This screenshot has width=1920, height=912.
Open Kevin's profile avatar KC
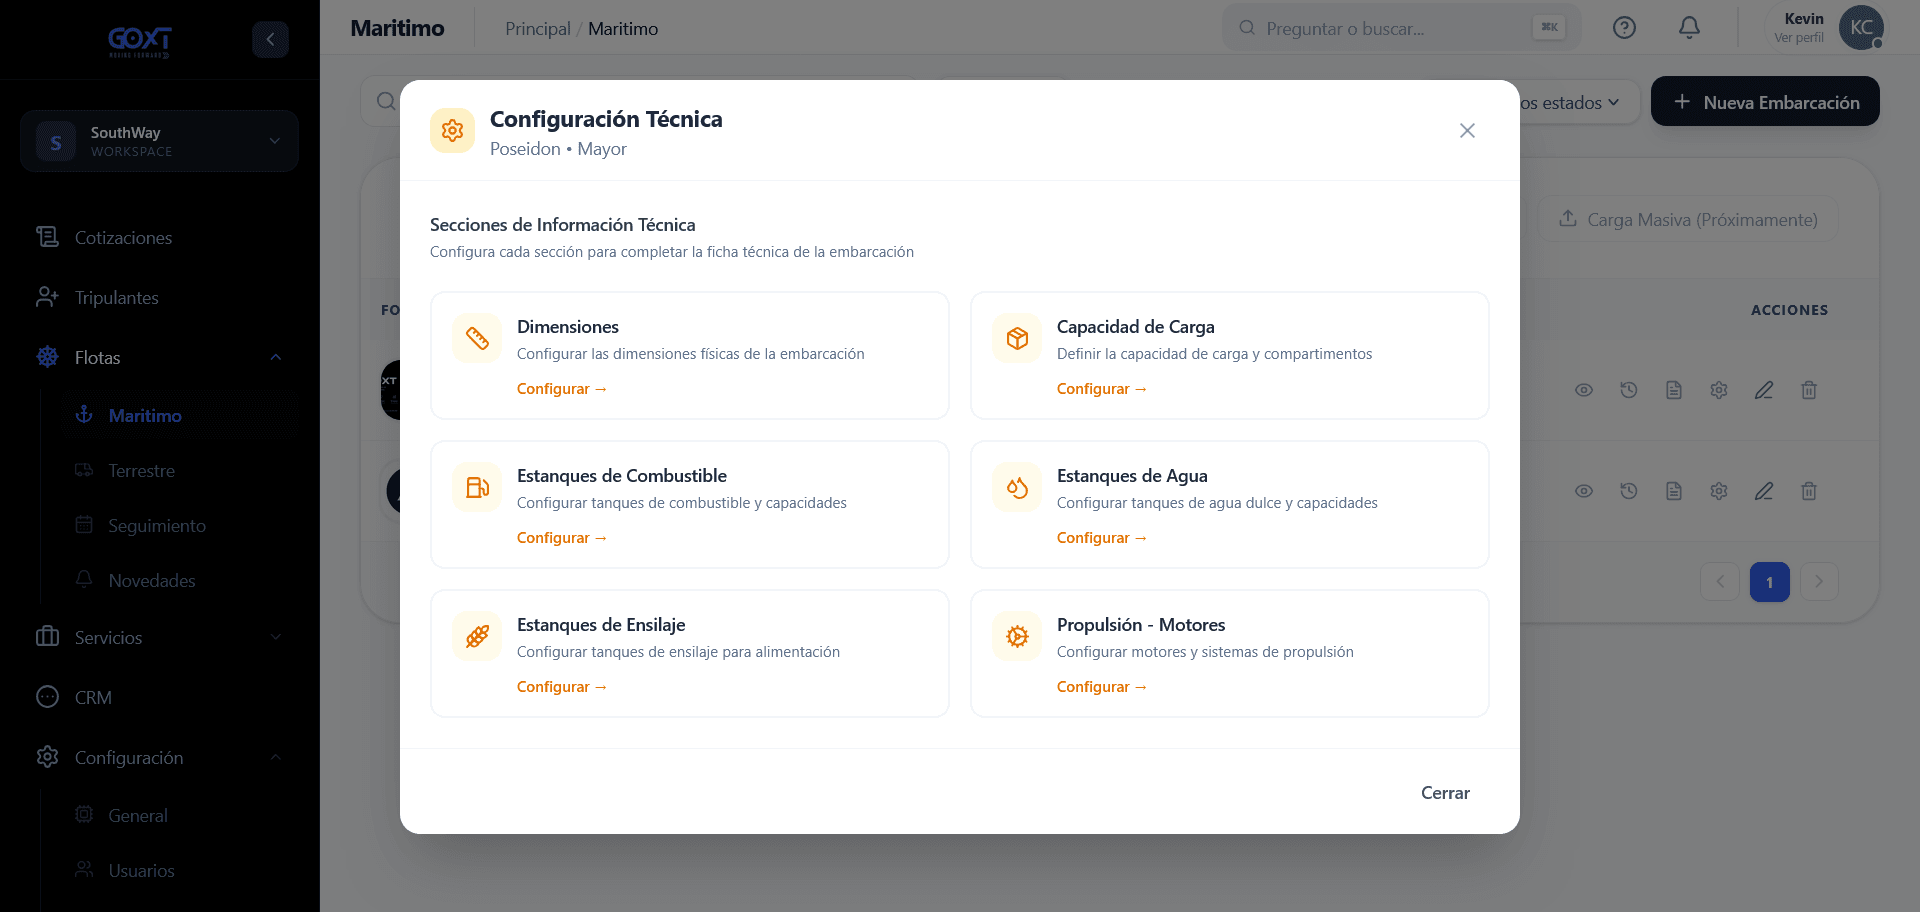point(1861,28)
